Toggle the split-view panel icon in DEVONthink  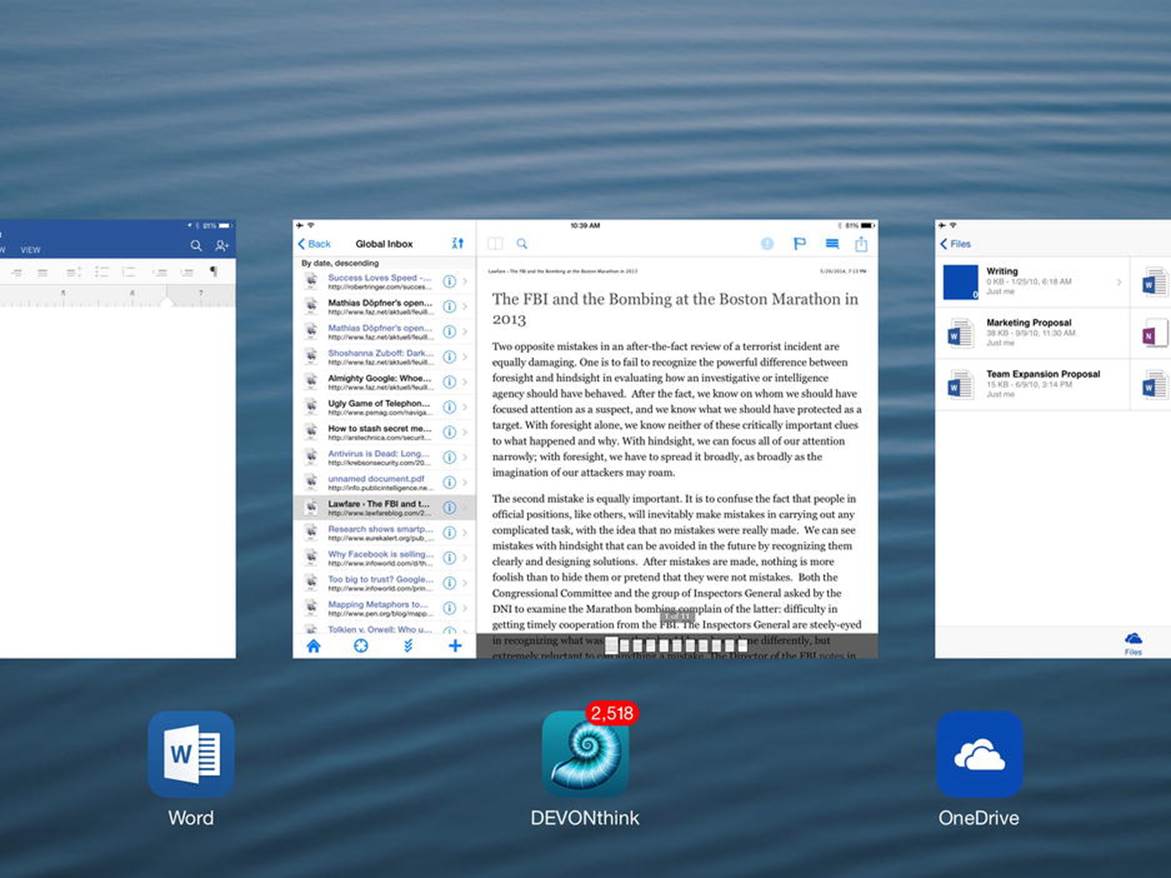coord(495,243)
